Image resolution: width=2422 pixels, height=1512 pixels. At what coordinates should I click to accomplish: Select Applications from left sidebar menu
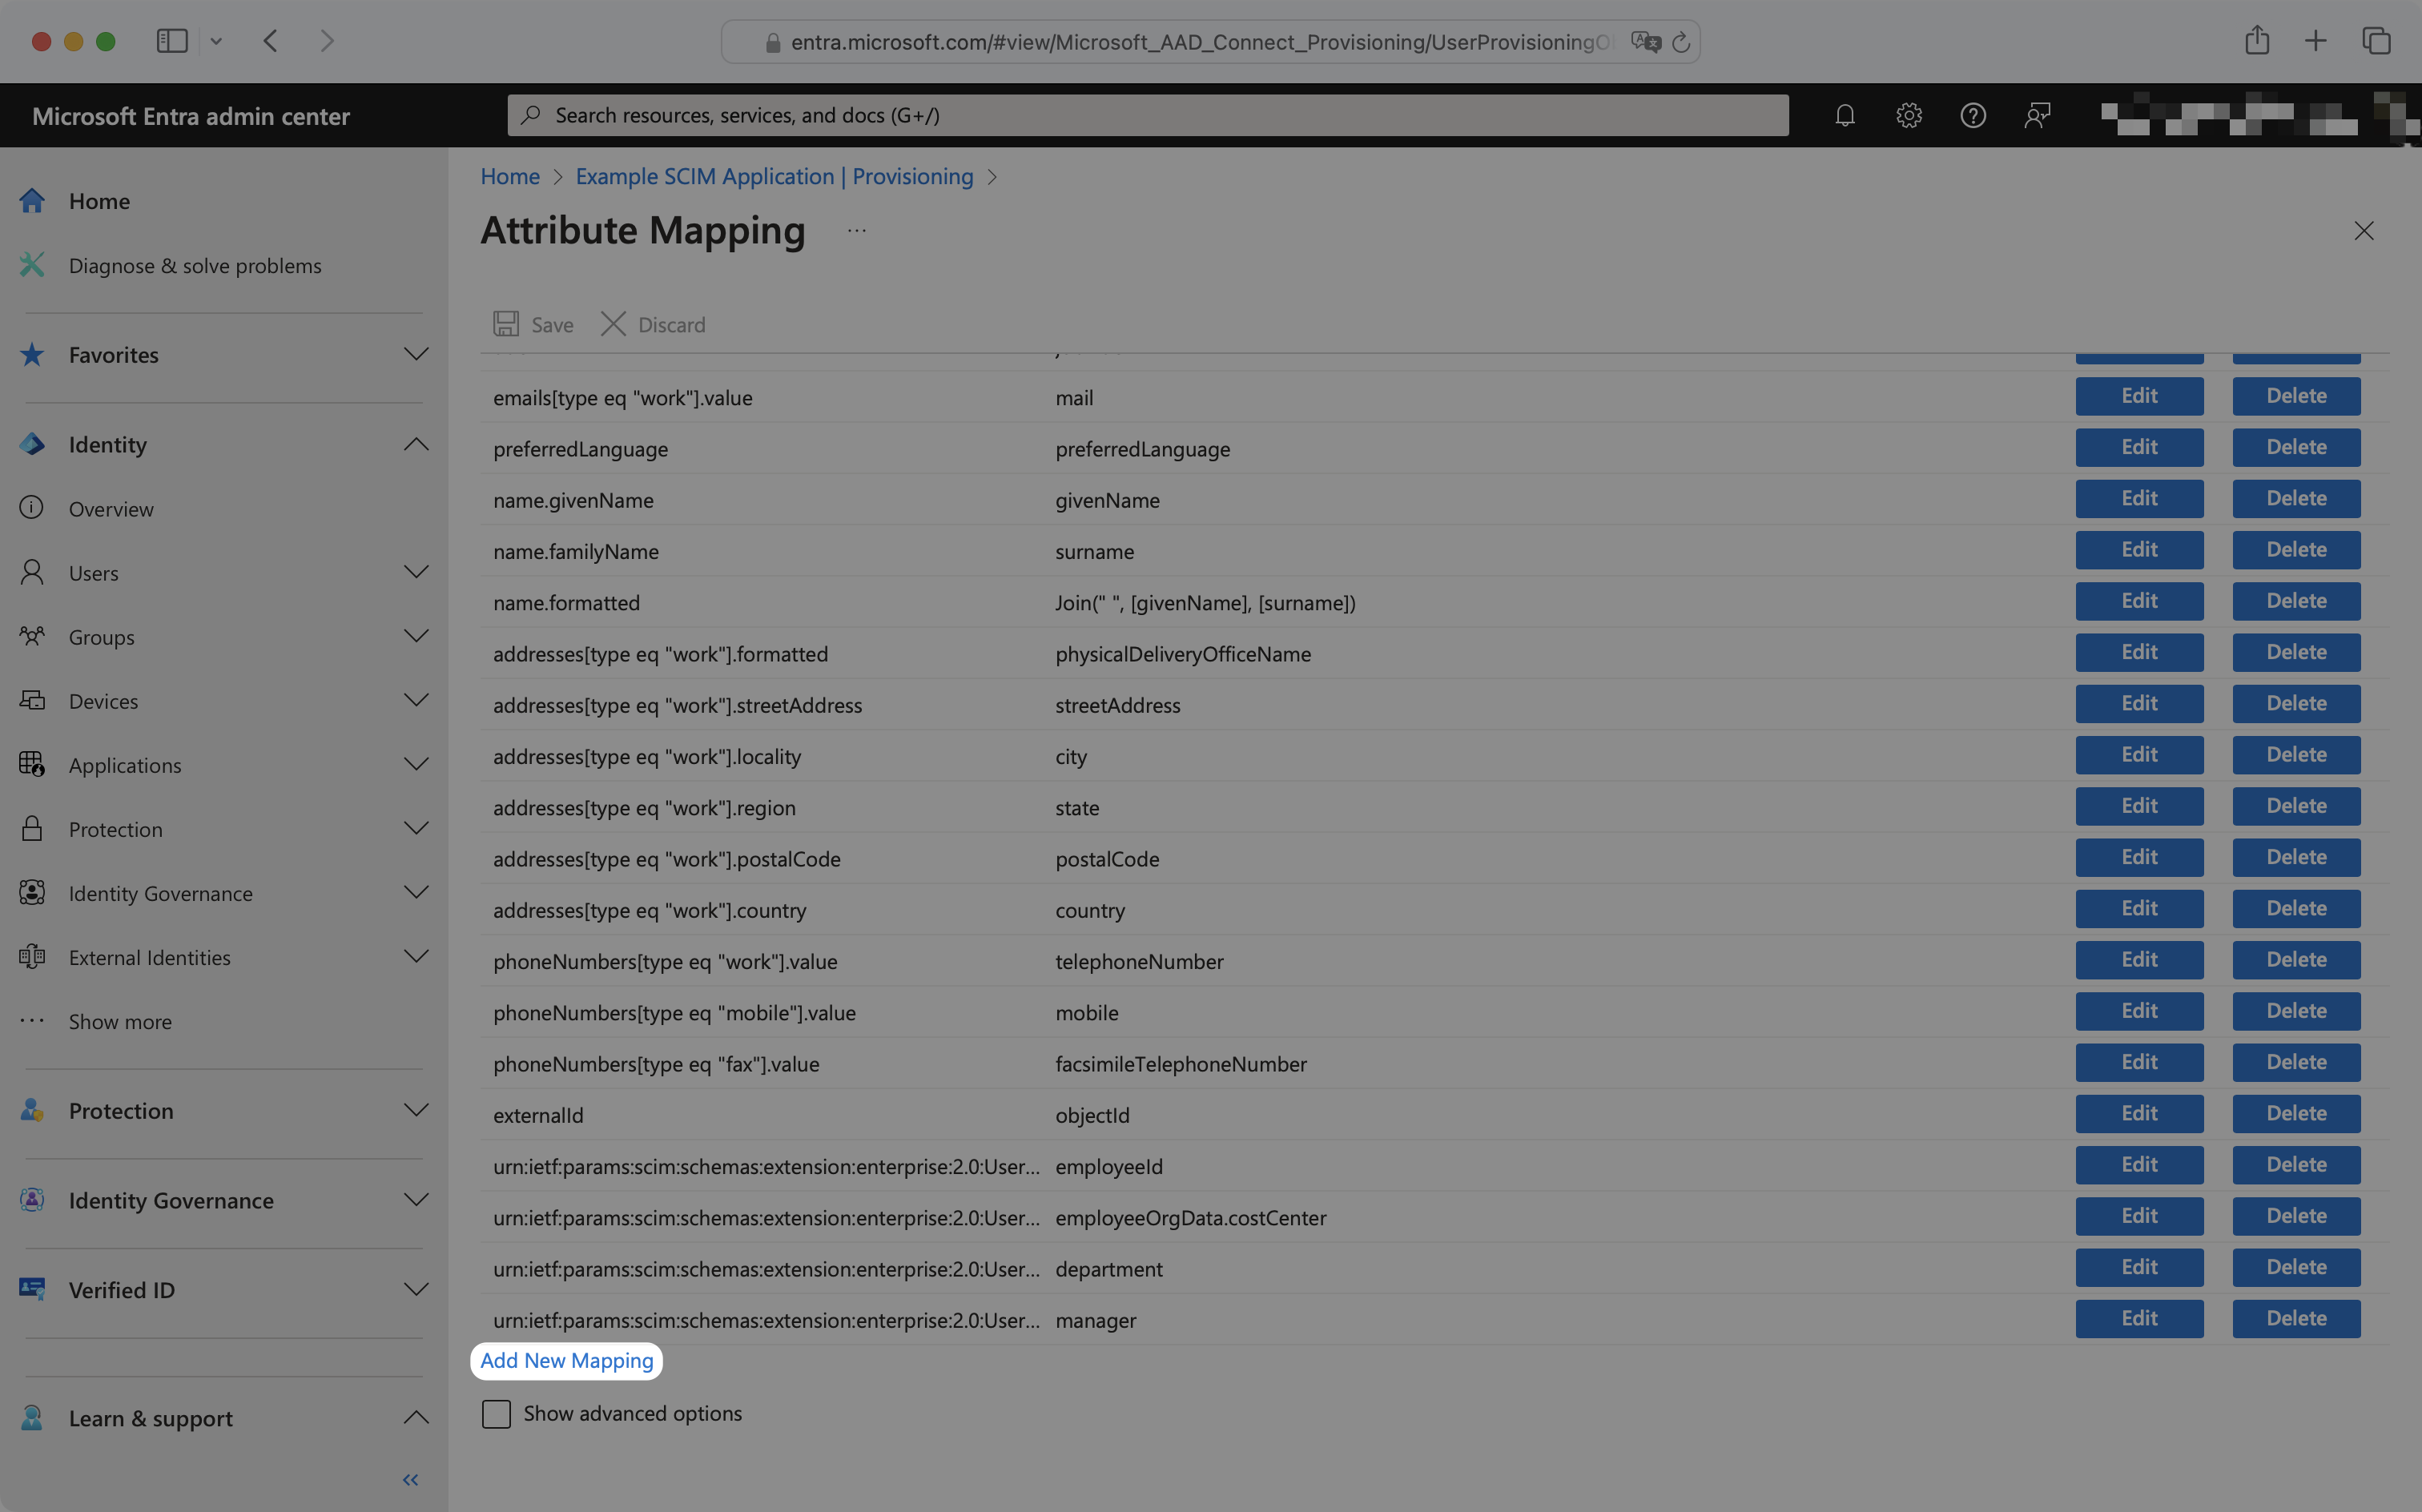pos(123,763)
